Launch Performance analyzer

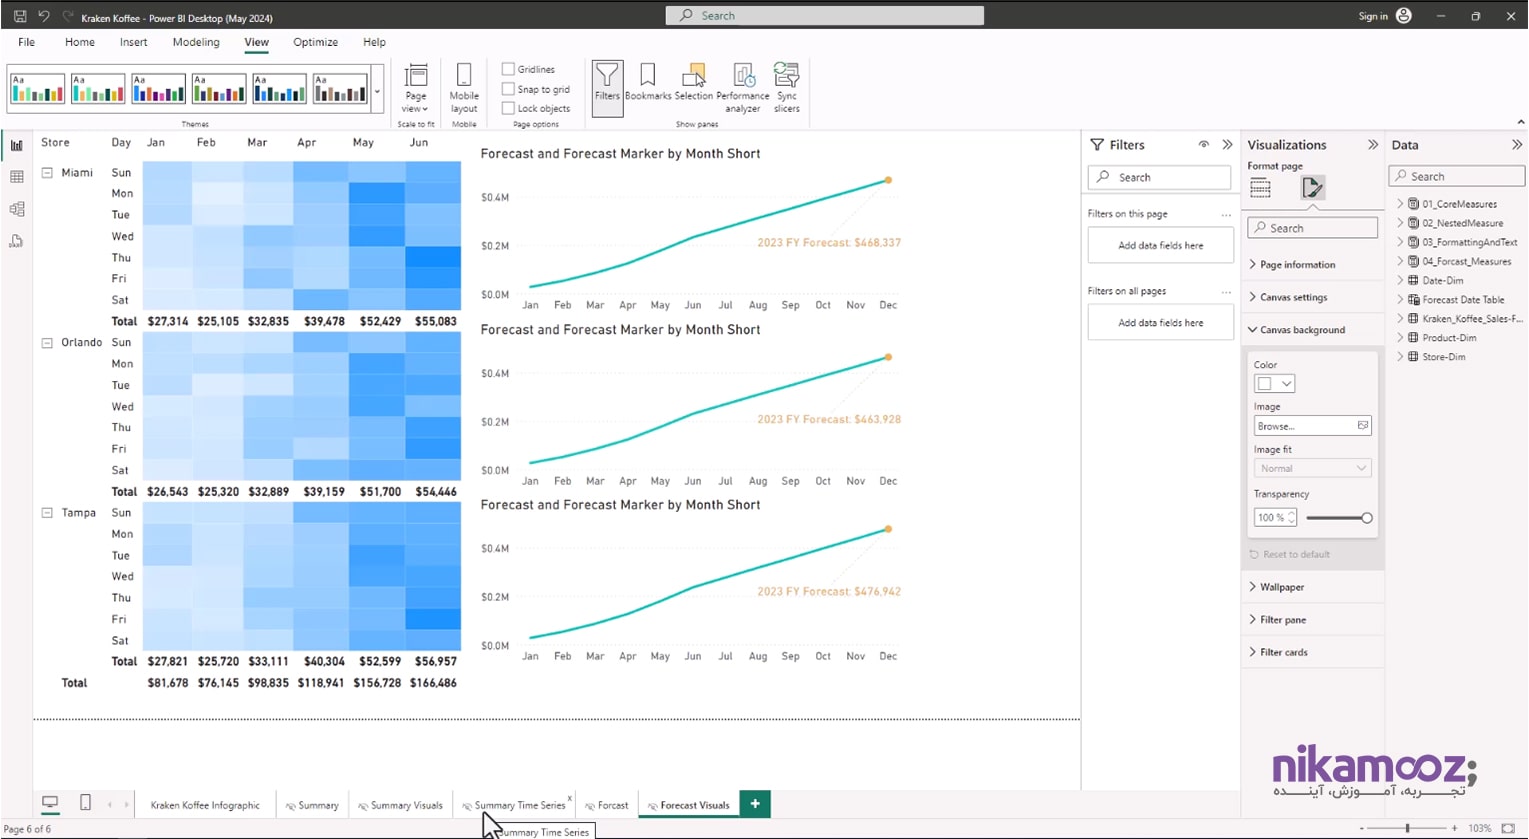point(743,88)
